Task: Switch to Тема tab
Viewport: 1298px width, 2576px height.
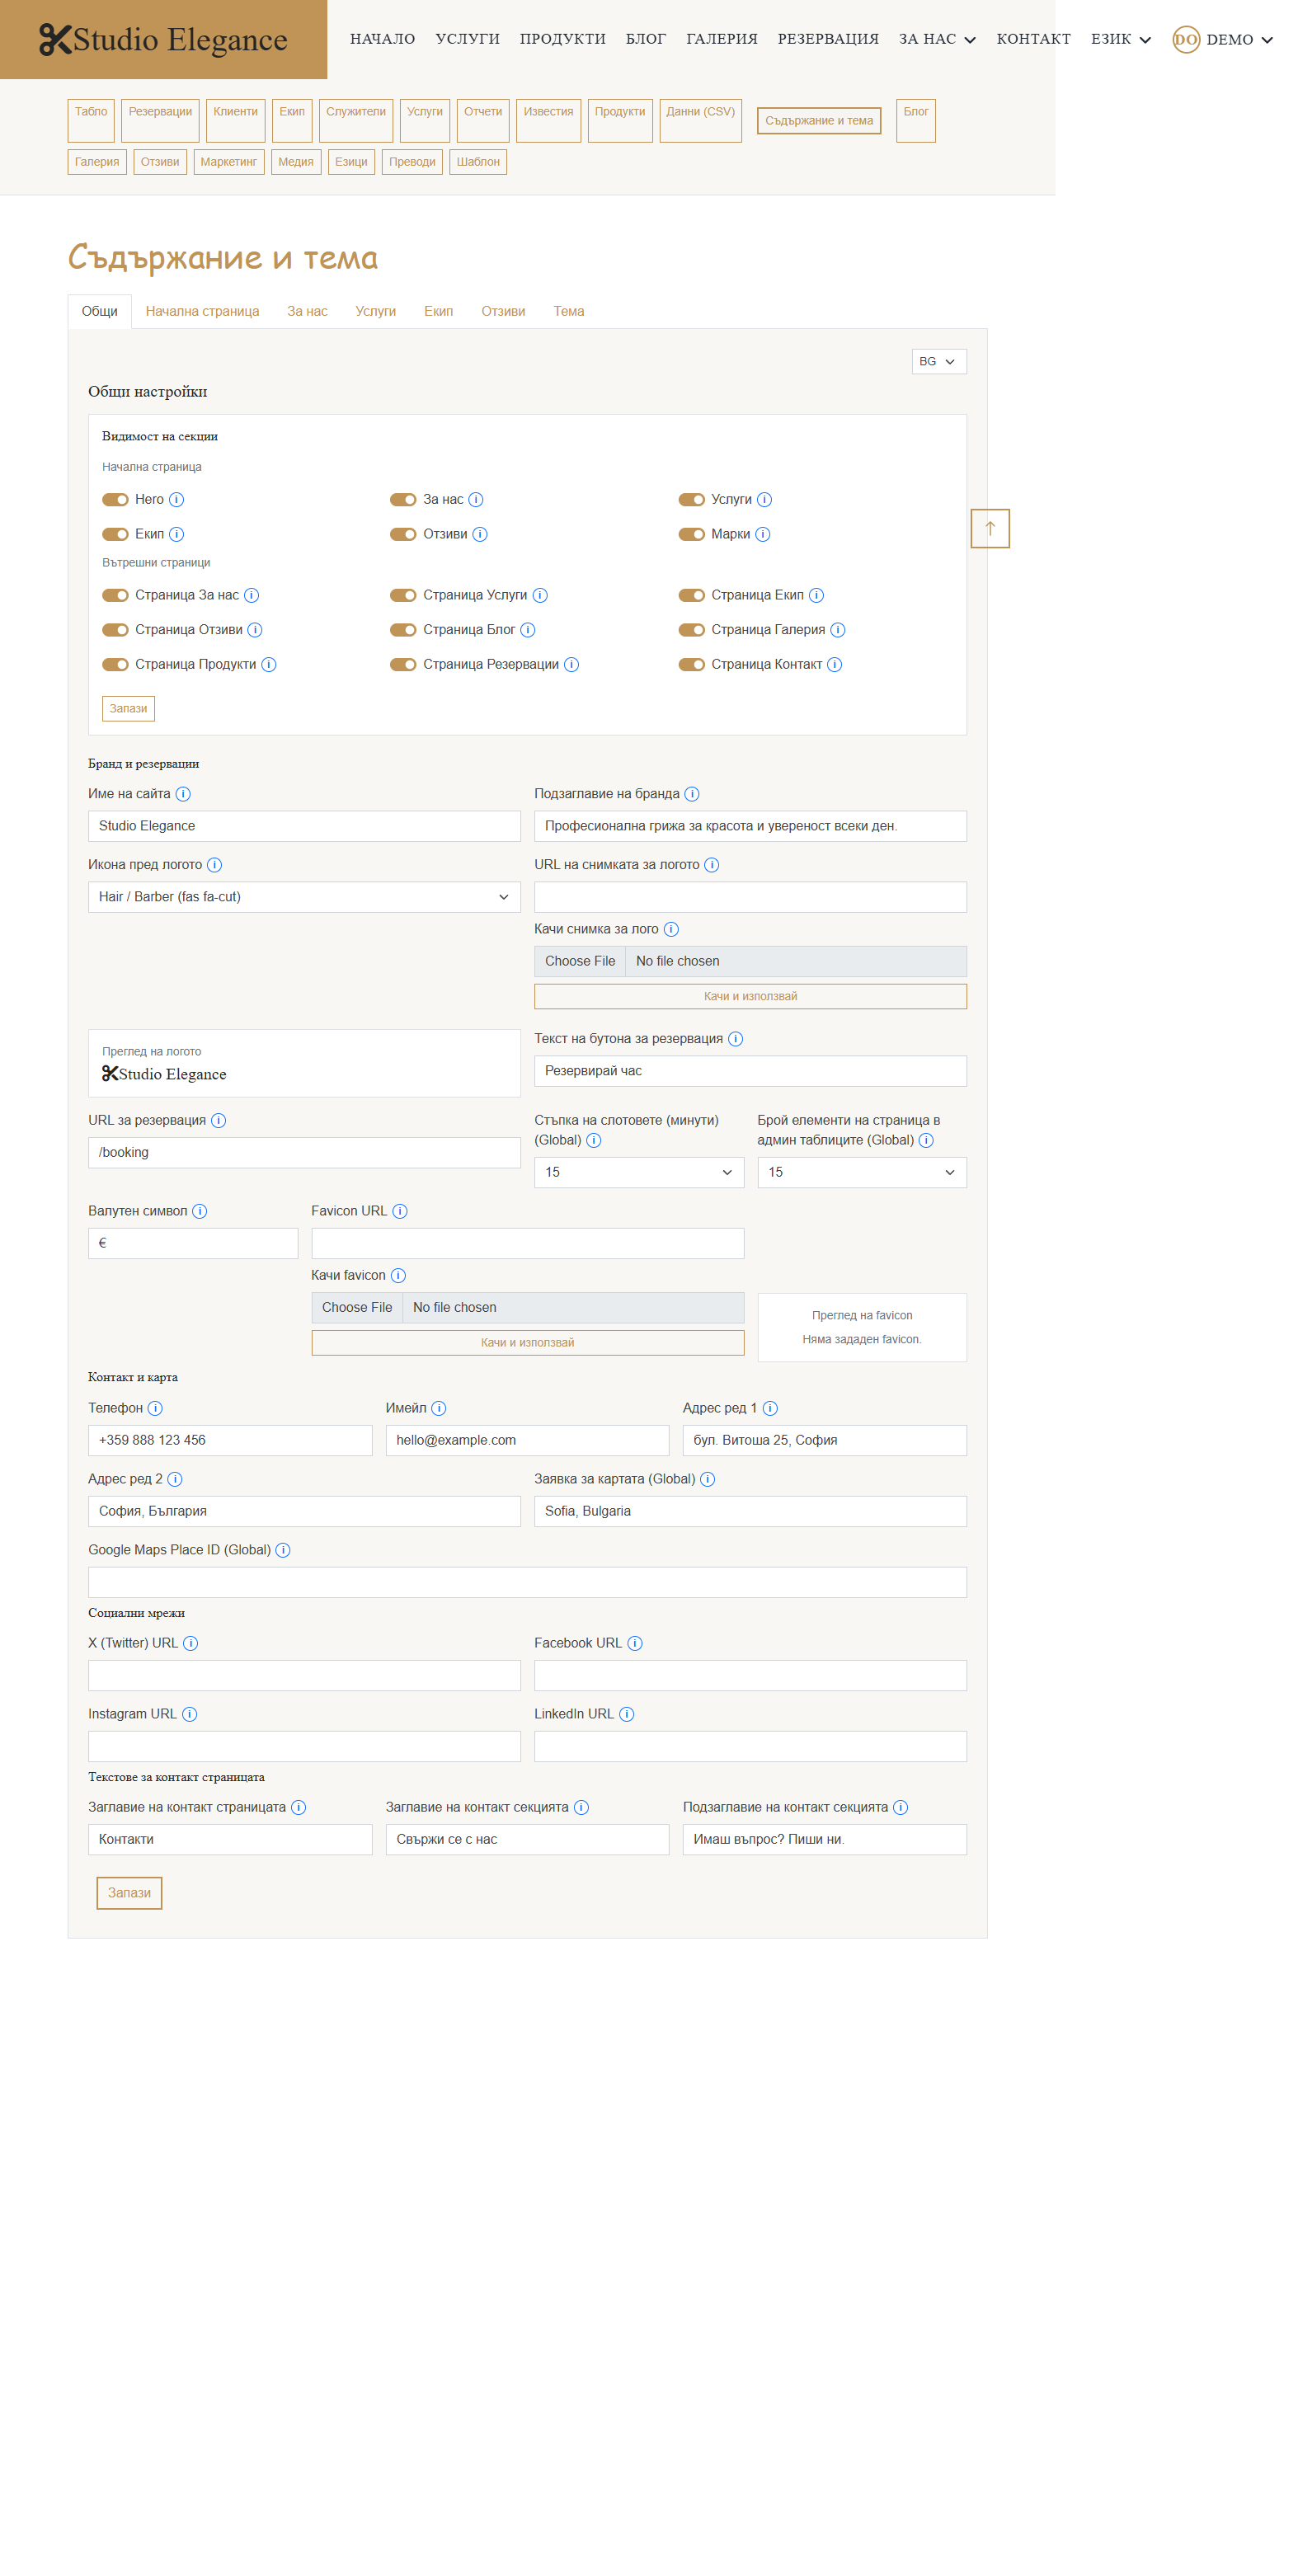Action: tap(569, 311)
